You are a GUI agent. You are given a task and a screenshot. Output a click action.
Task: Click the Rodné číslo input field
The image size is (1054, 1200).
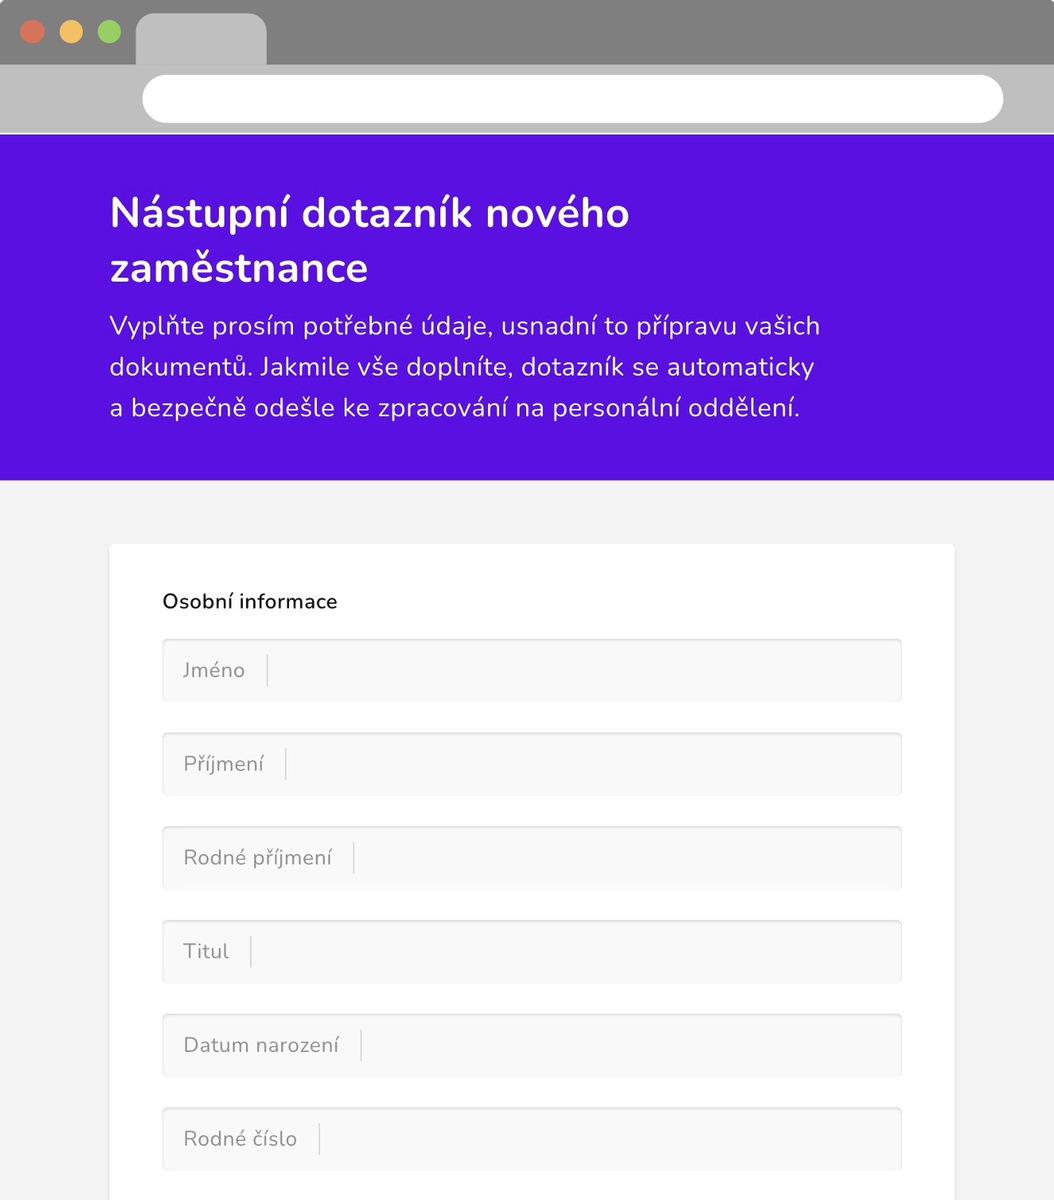tap(530, 1138)
